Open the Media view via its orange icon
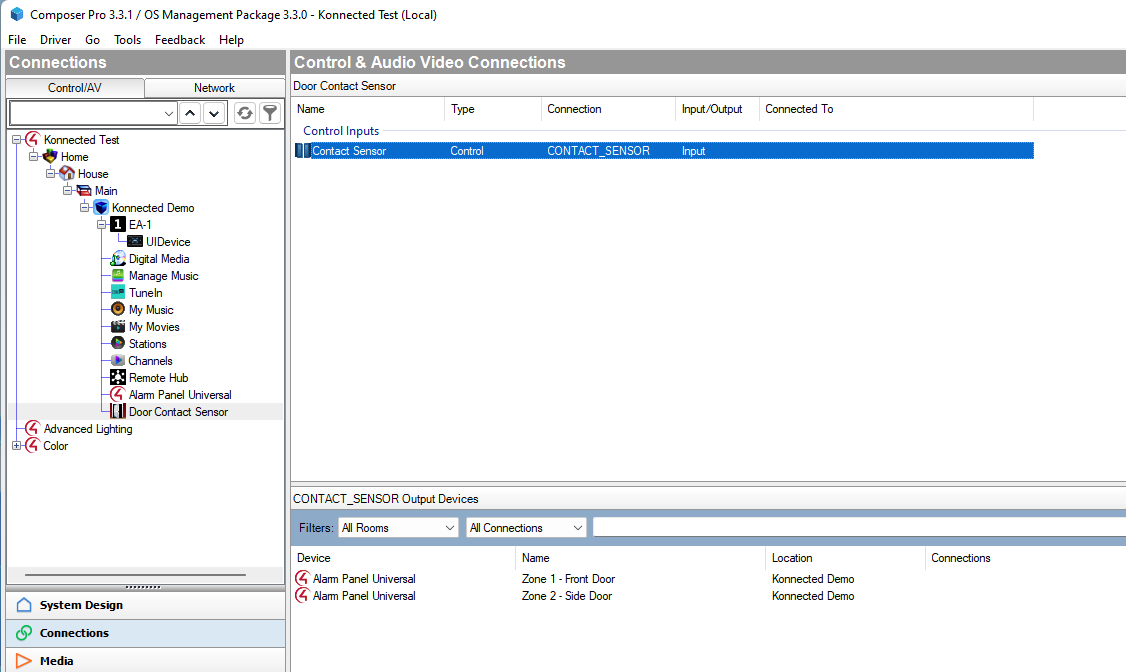The image size is (1126, 672). coord(23,661)
